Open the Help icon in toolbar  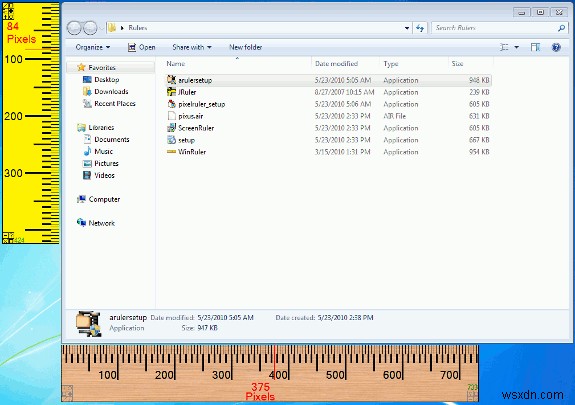click(x=556, y=47)
